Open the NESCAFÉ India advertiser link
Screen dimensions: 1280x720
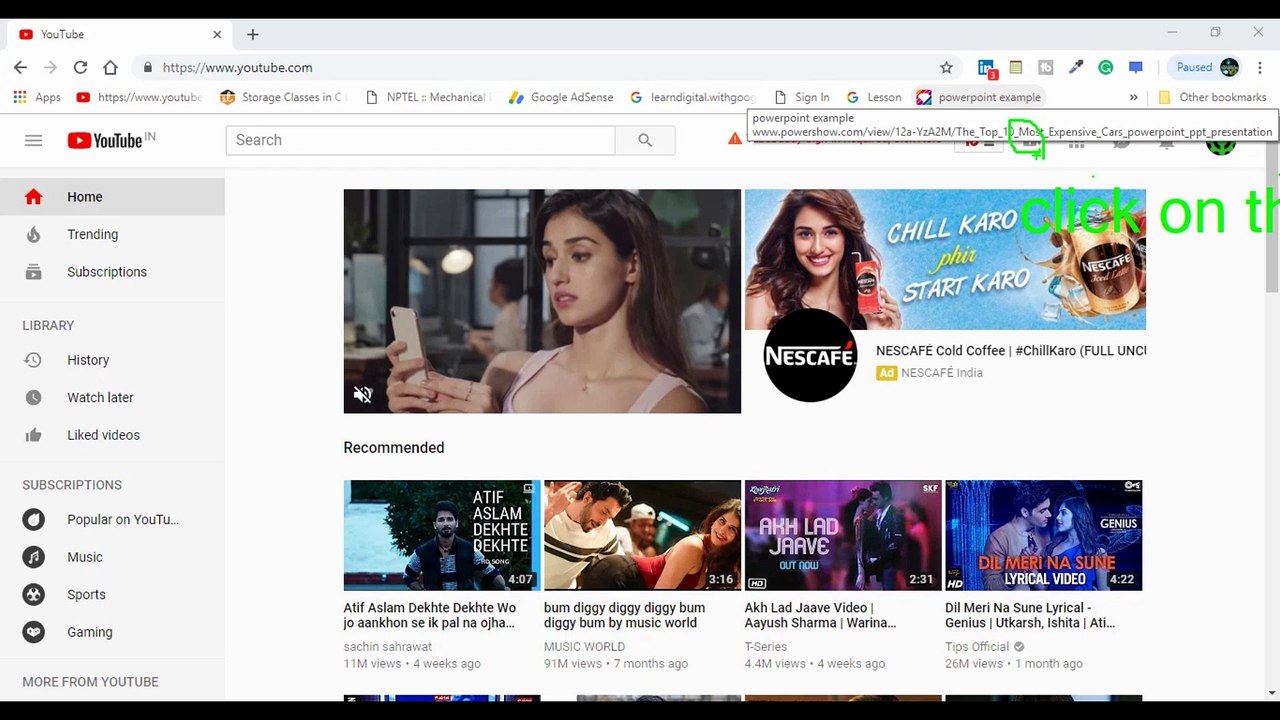941,373
